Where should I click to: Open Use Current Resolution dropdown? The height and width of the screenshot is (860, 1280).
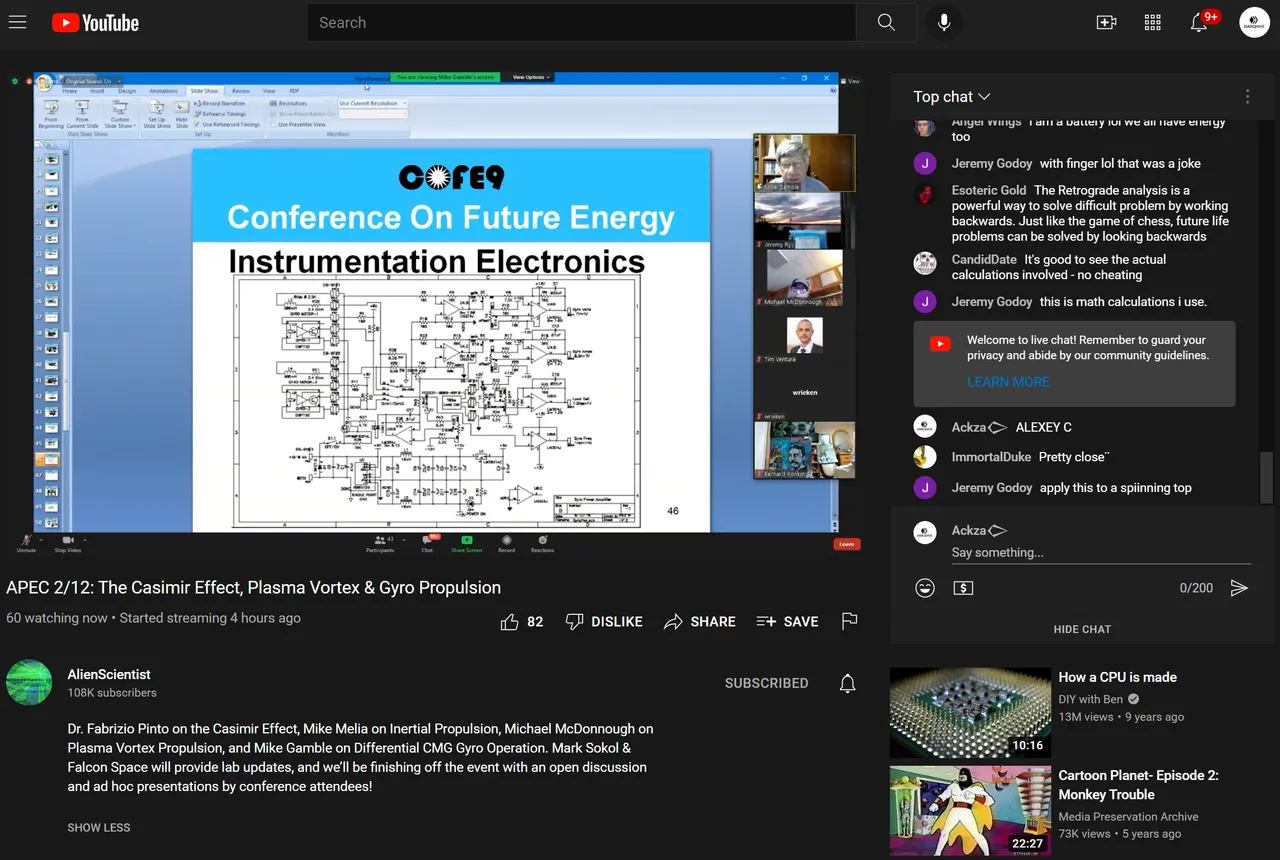pyautogui.click(x=373, y=103)
